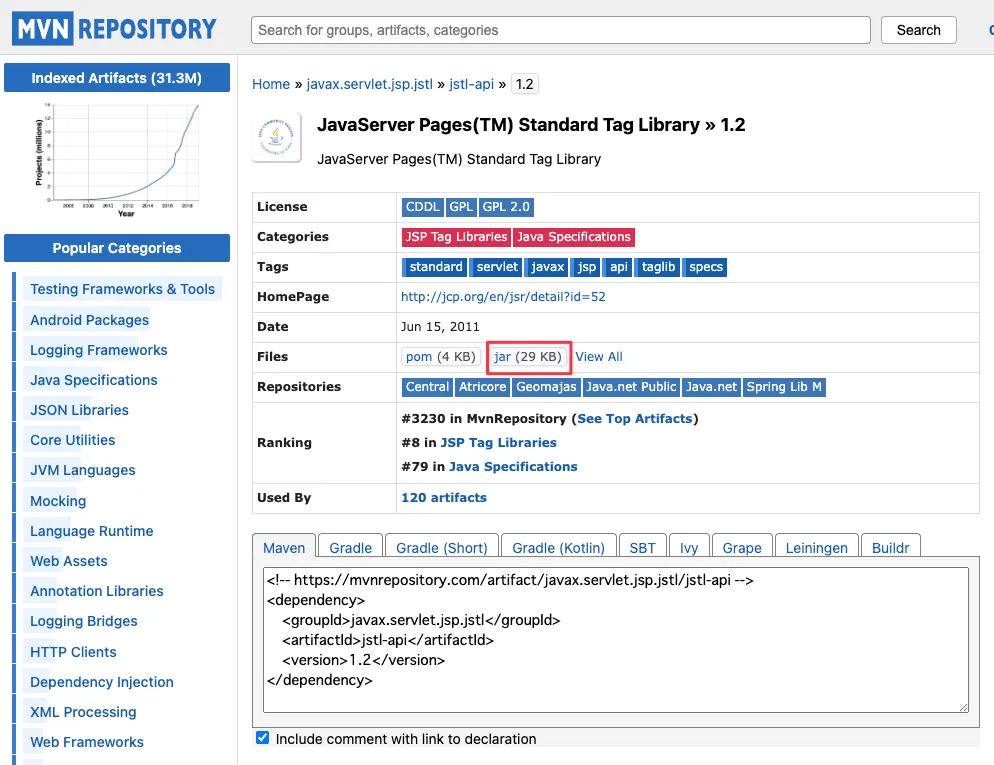This screenshot has height=765, width=994.
Task: Open JVM Languages category
Action: [82, 470]
